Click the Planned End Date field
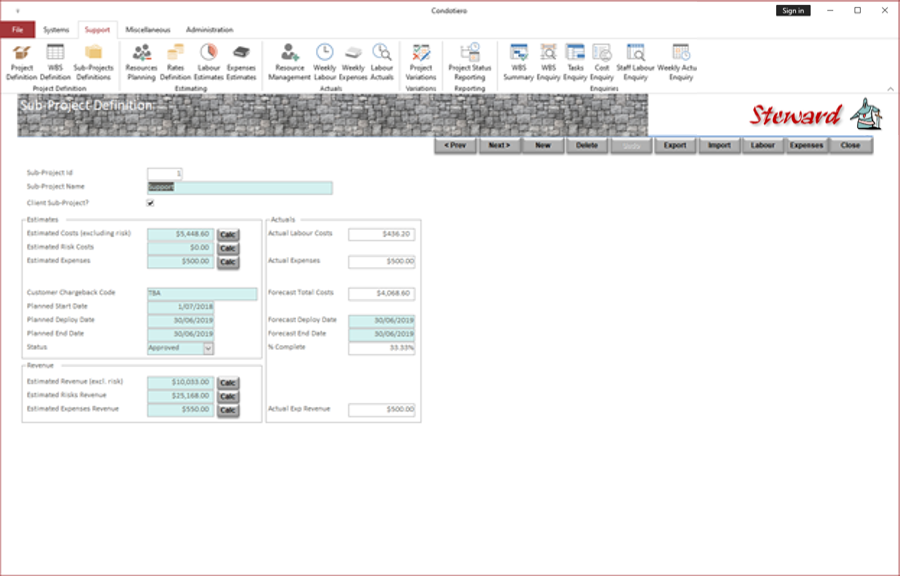This screenshot has height=576, width=900. coord(181,334)
